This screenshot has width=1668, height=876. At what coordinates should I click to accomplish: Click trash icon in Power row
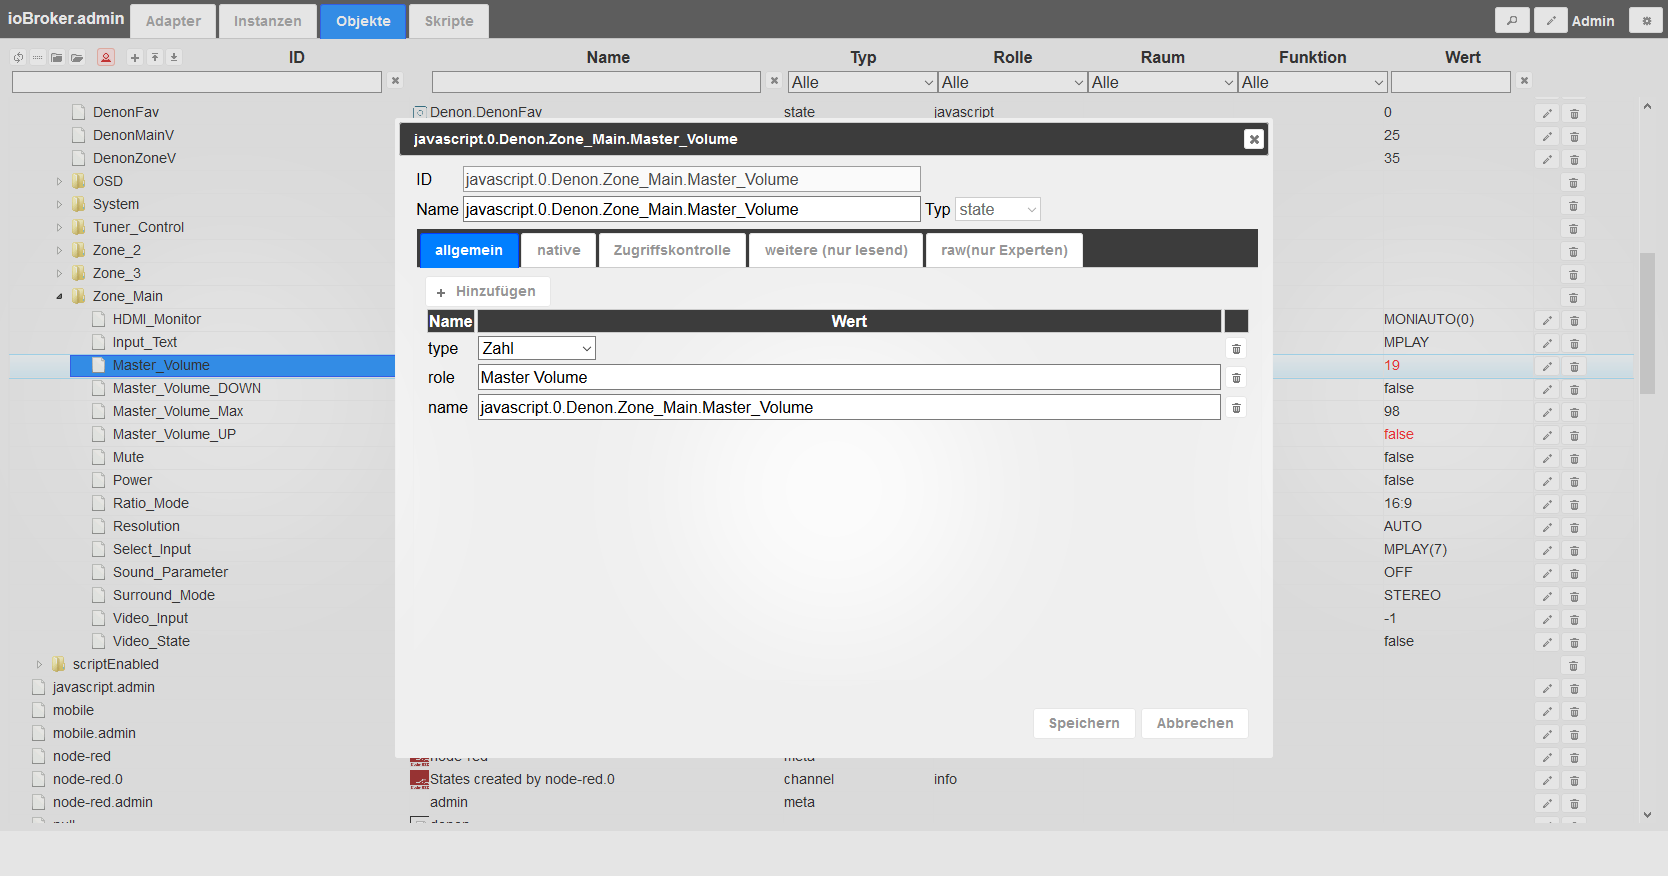(x=1574, y=482)
